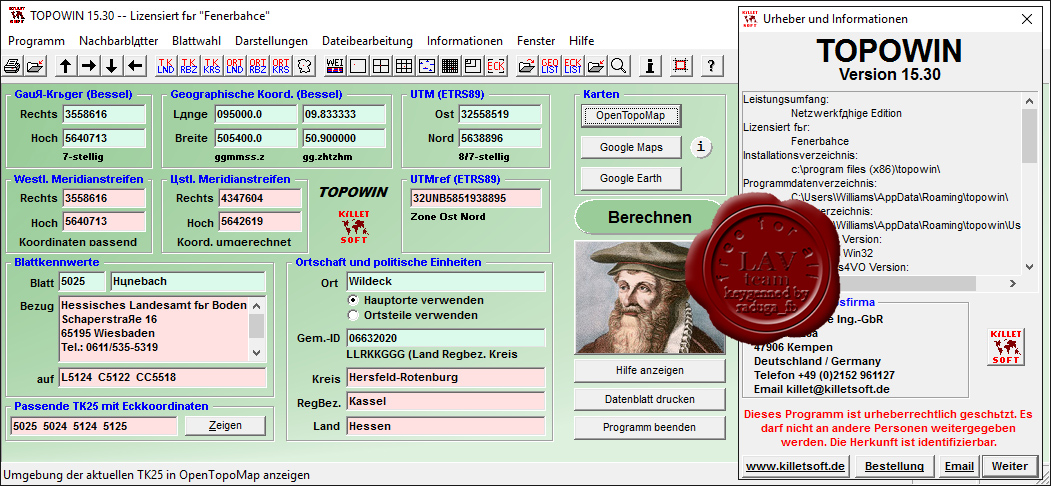The height and width of the screenshot is (486, 1051).
Task: Click the round info icon beside Google Maps
Action: (x=701, y=147)
